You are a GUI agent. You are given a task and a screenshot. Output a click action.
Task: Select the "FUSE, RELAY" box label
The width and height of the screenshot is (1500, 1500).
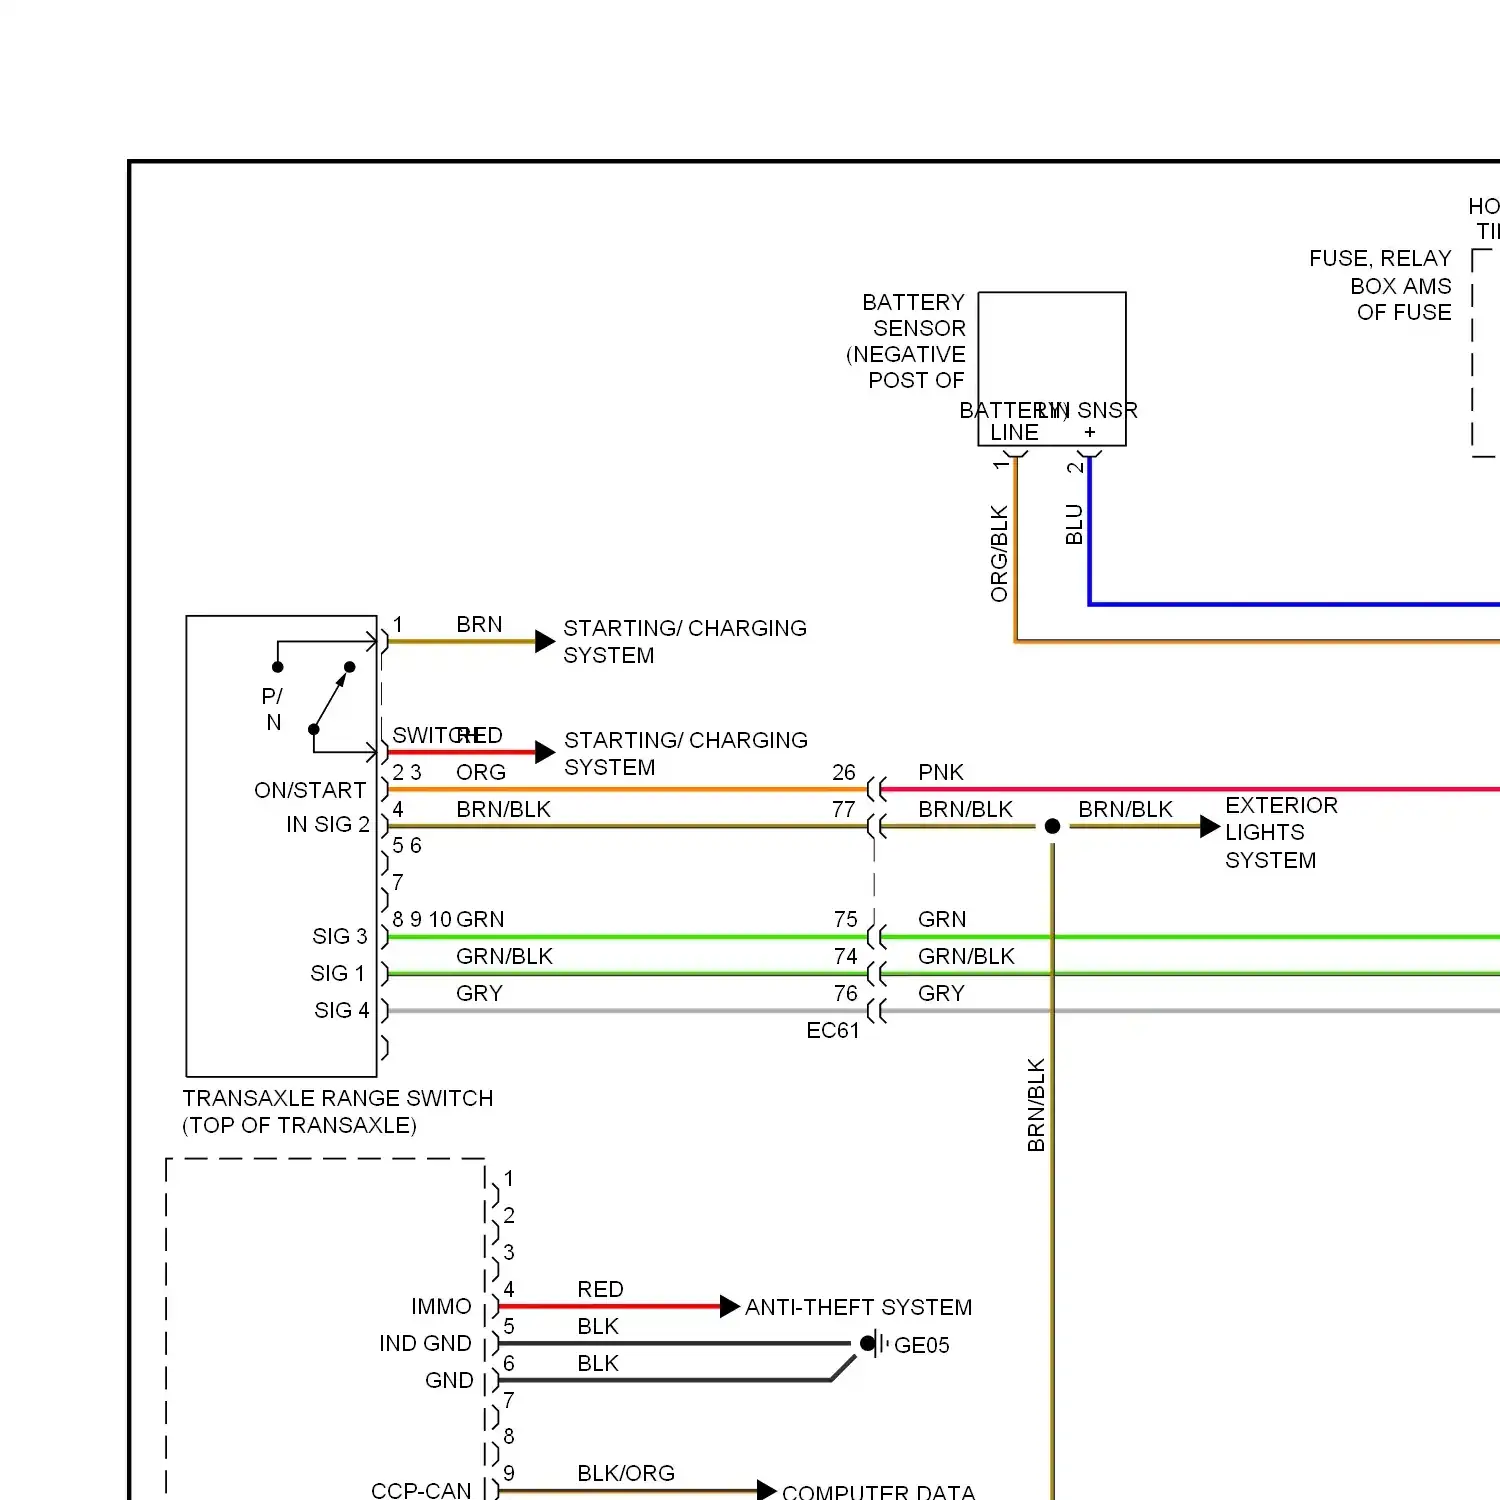point(1380,258)
